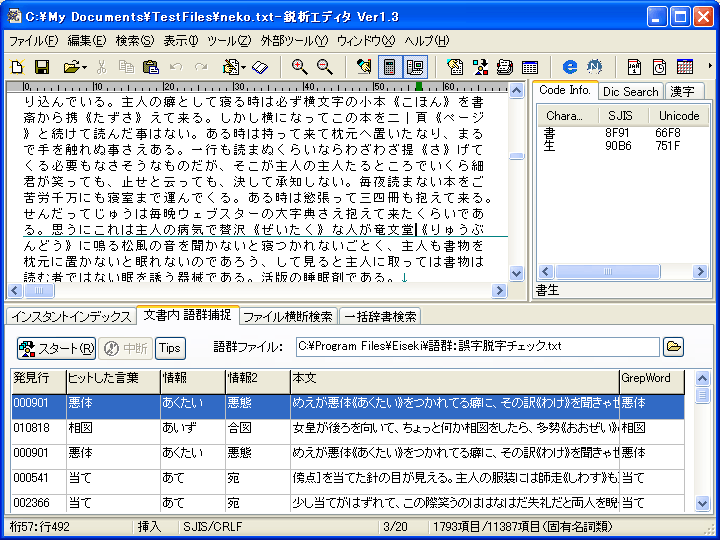Click Unicode value 751F

click(668, 146)
